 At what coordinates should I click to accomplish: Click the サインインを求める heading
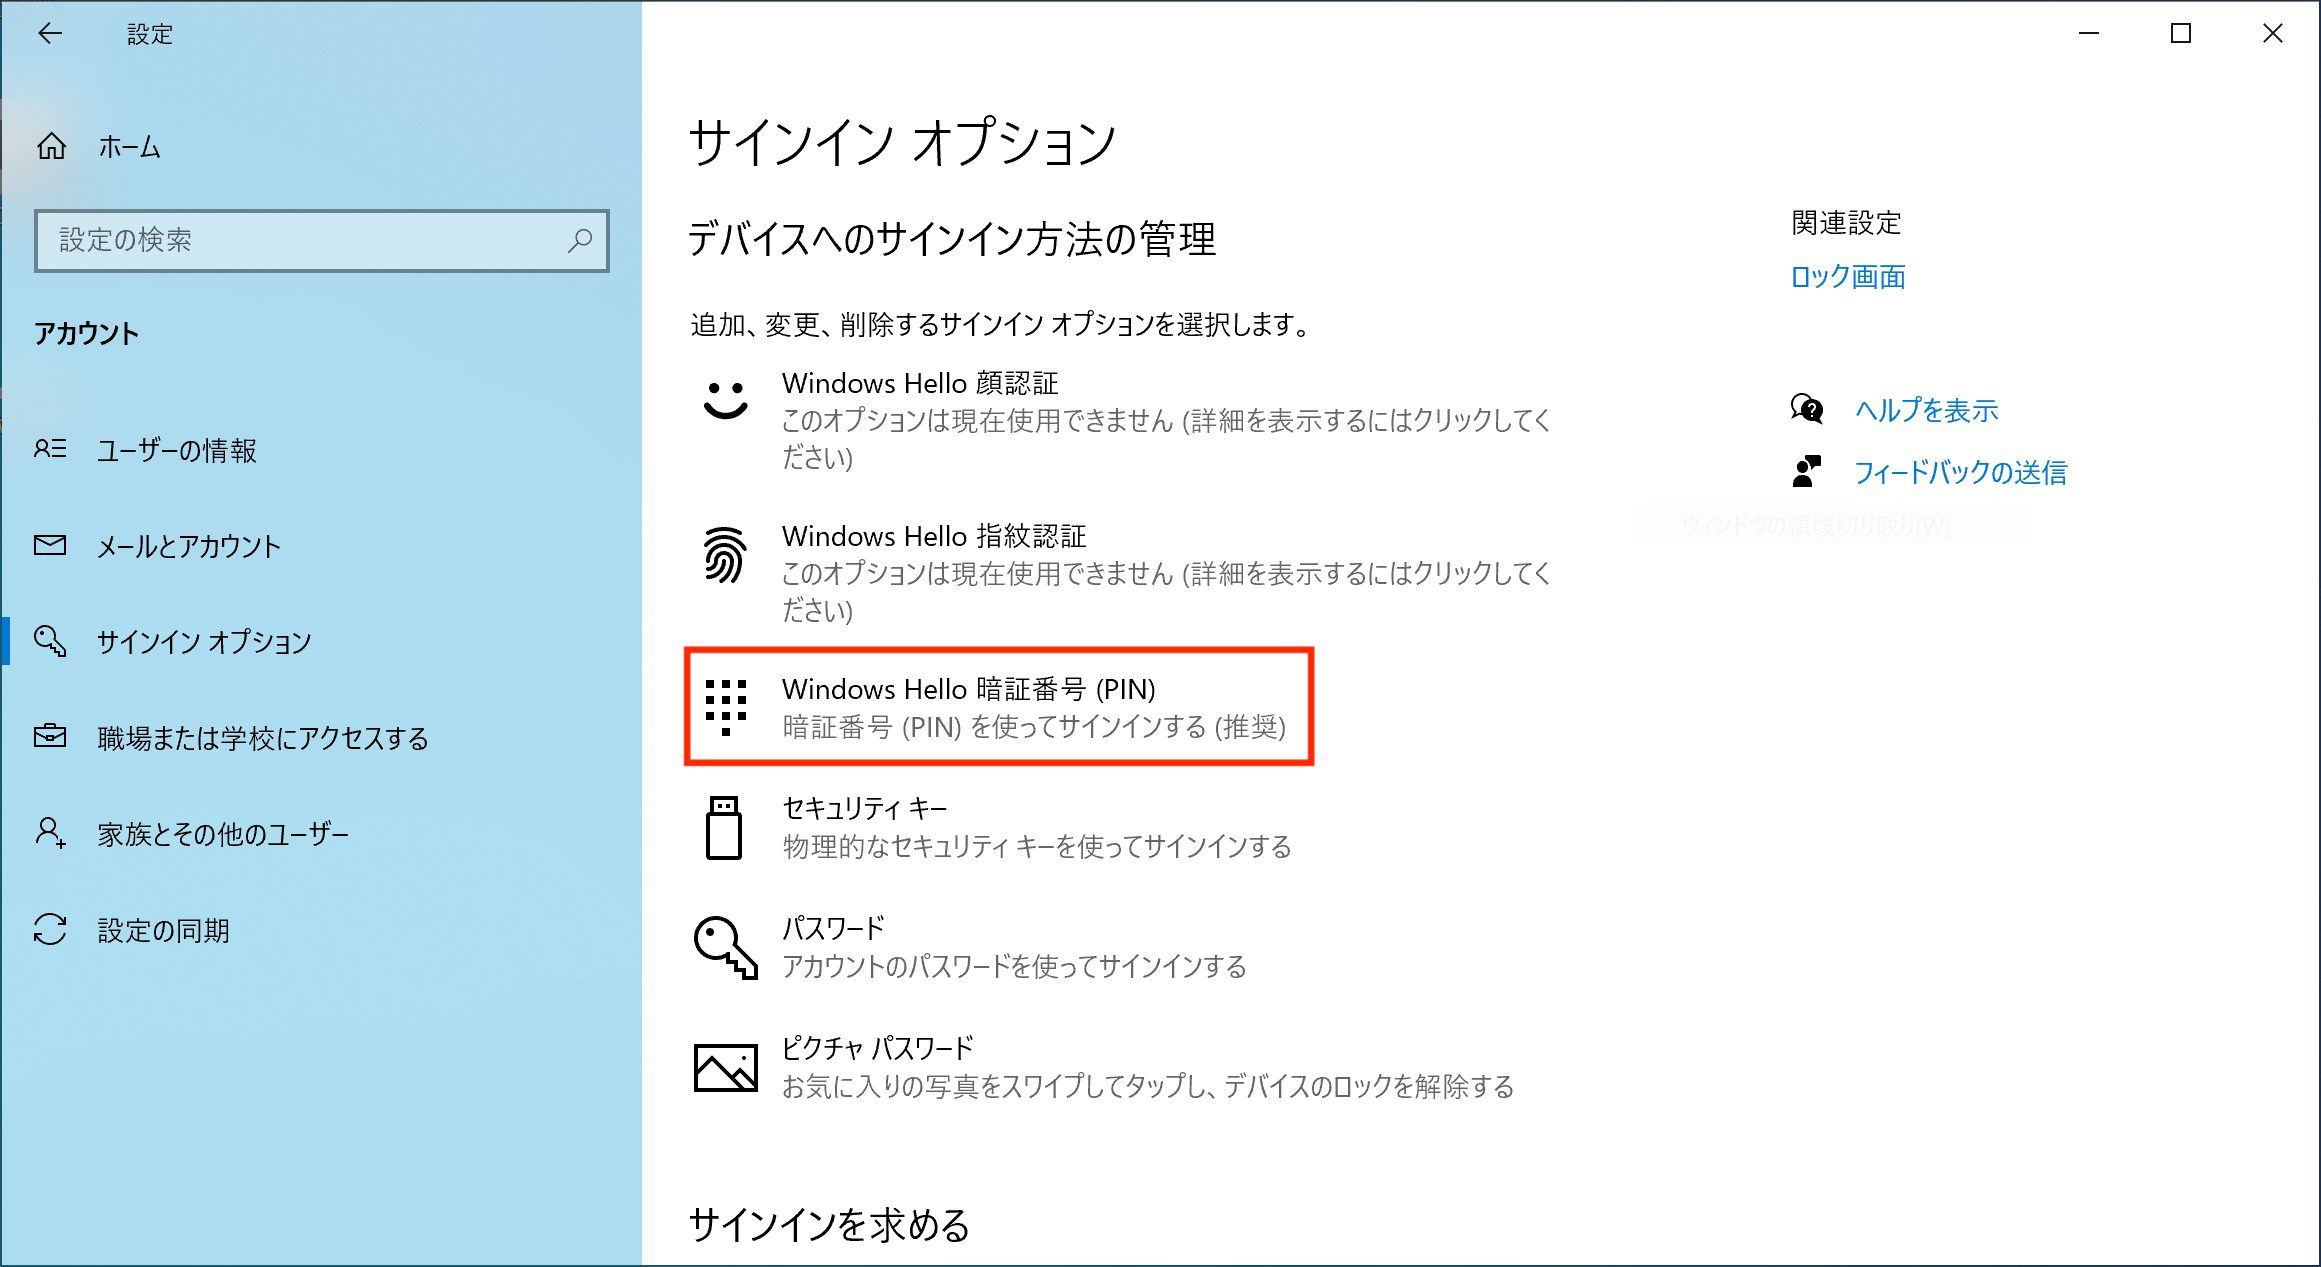(829, 1224)
